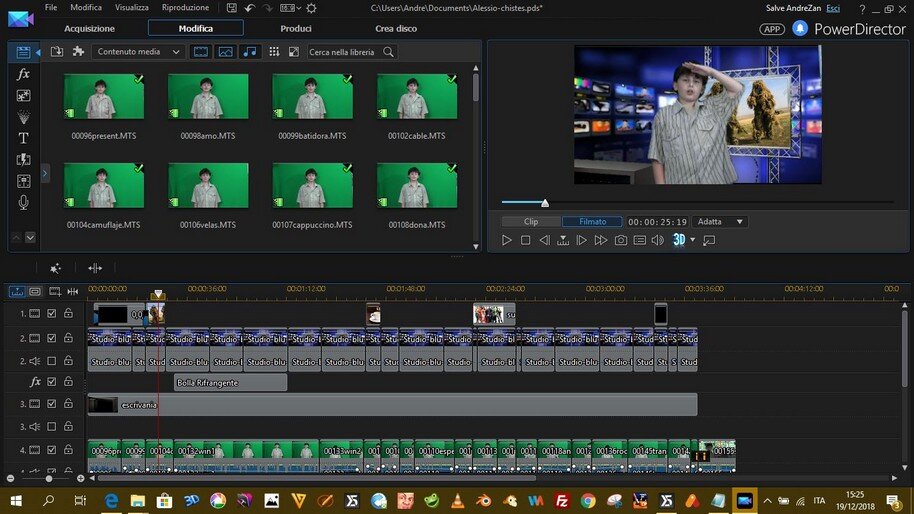Toggle track 2 video enable checkbox
The image size is (914, 514).
[x=52, y=338]
